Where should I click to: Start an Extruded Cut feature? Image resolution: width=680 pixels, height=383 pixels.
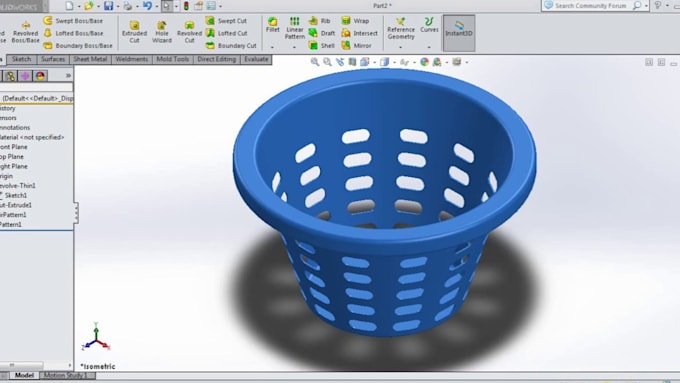tap(134, 32)
